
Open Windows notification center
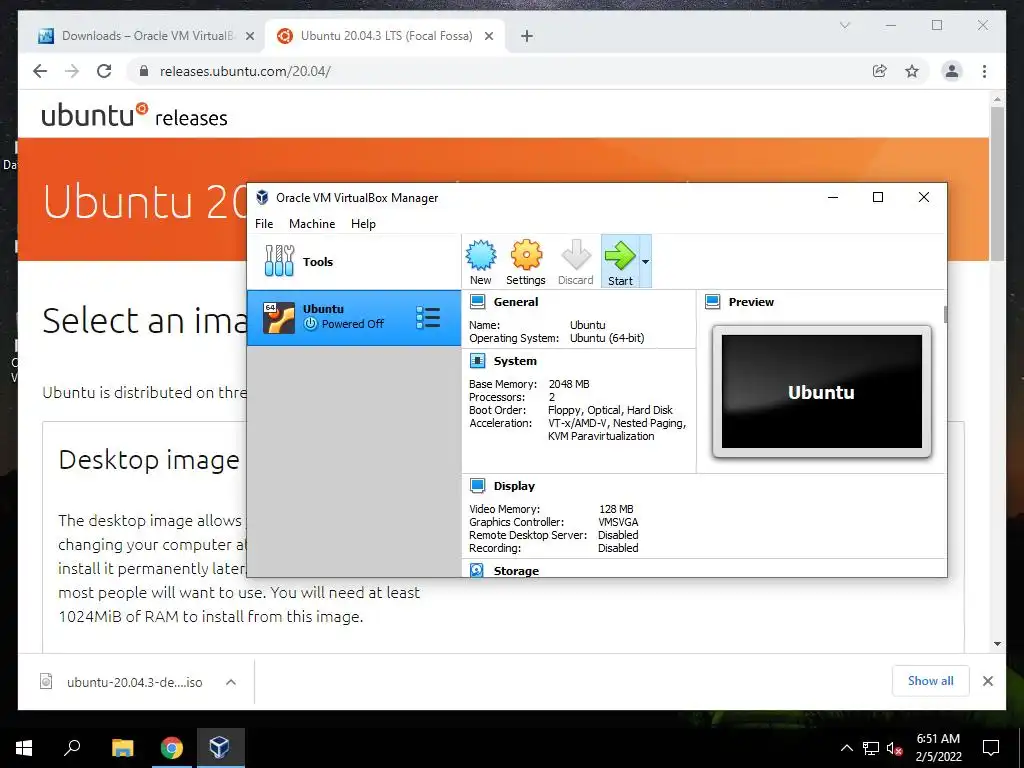point(991,748)
